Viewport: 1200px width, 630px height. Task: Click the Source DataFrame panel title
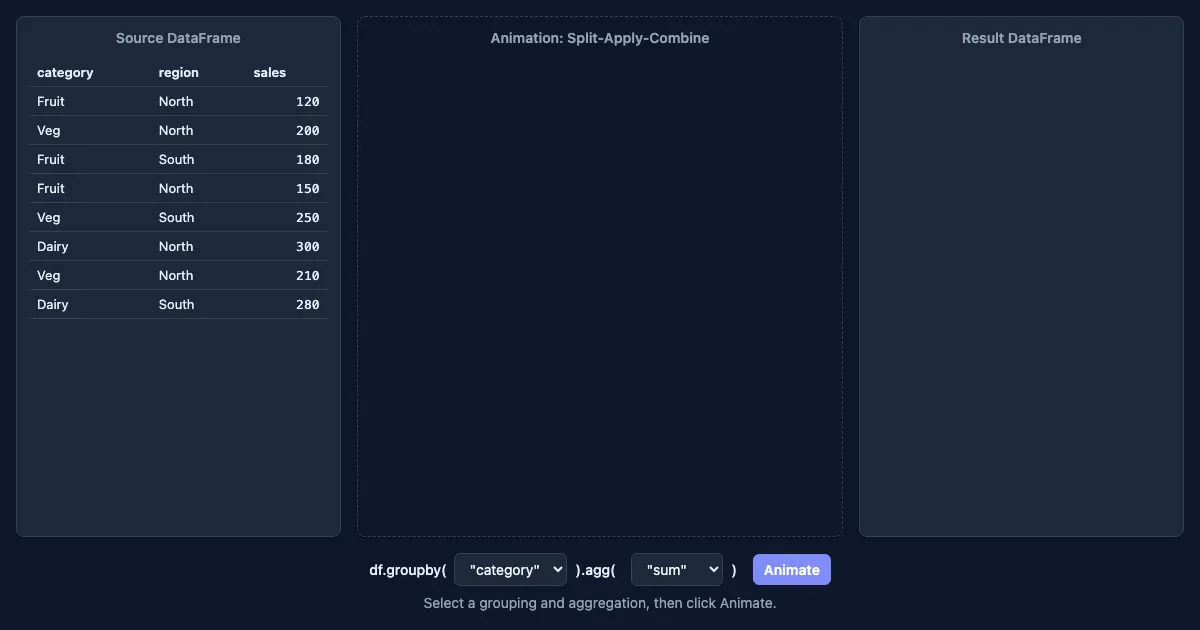178,38
